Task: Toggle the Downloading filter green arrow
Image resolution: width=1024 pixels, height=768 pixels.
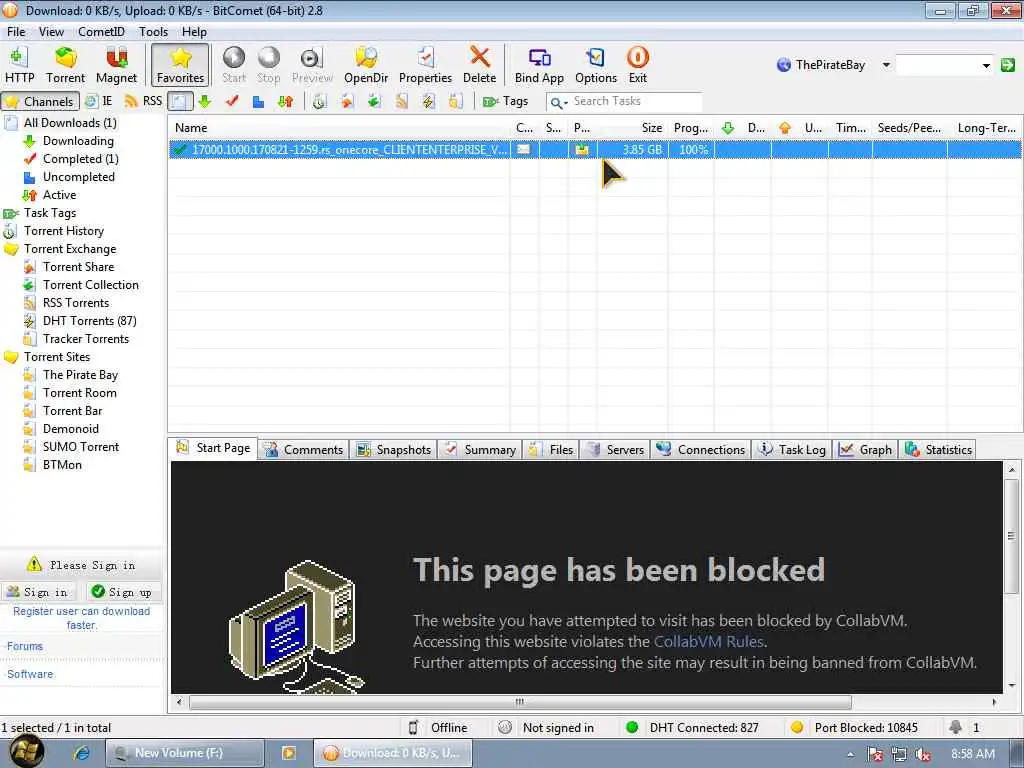Action: [x=204, y=101]
